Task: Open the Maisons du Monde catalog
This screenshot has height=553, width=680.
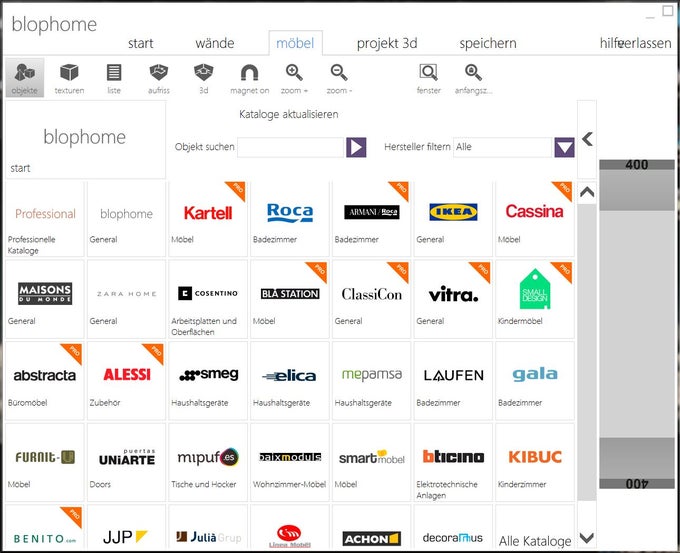Action: pos(44,300)
